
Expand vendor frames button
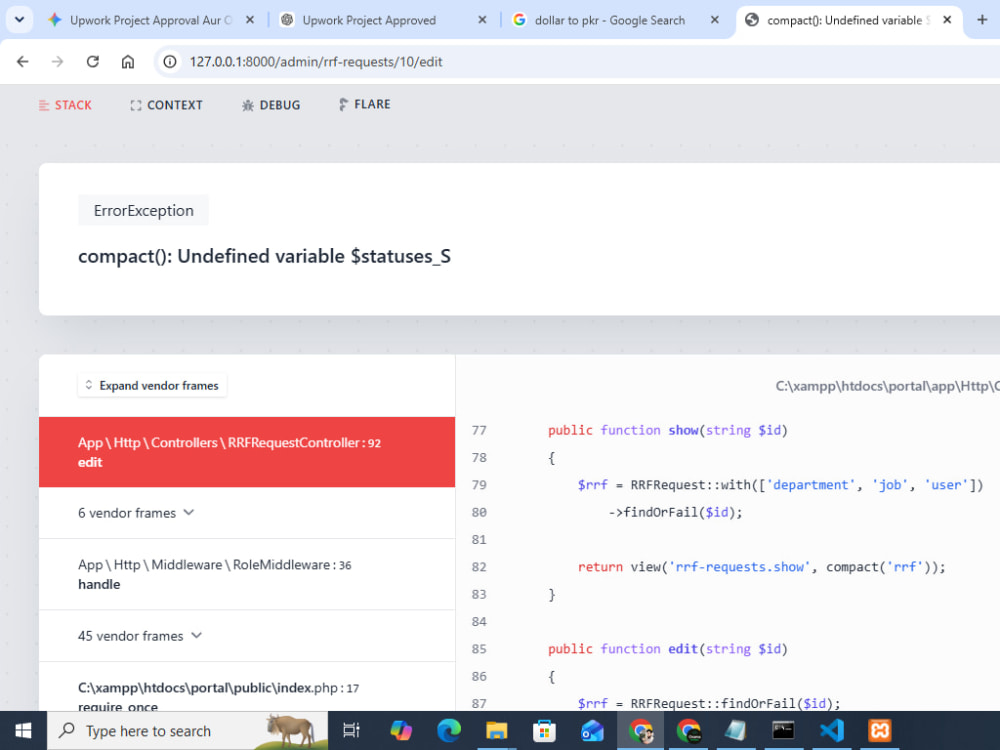(x=152, y=385)
